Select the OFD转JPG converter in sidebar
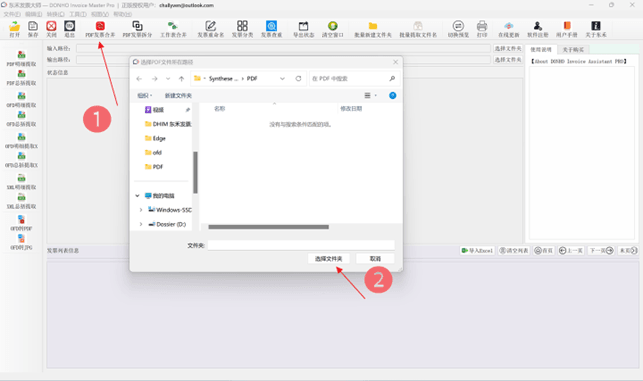This screenshot has height=381, width=643. pyautogui.click(x=21, y=242)
